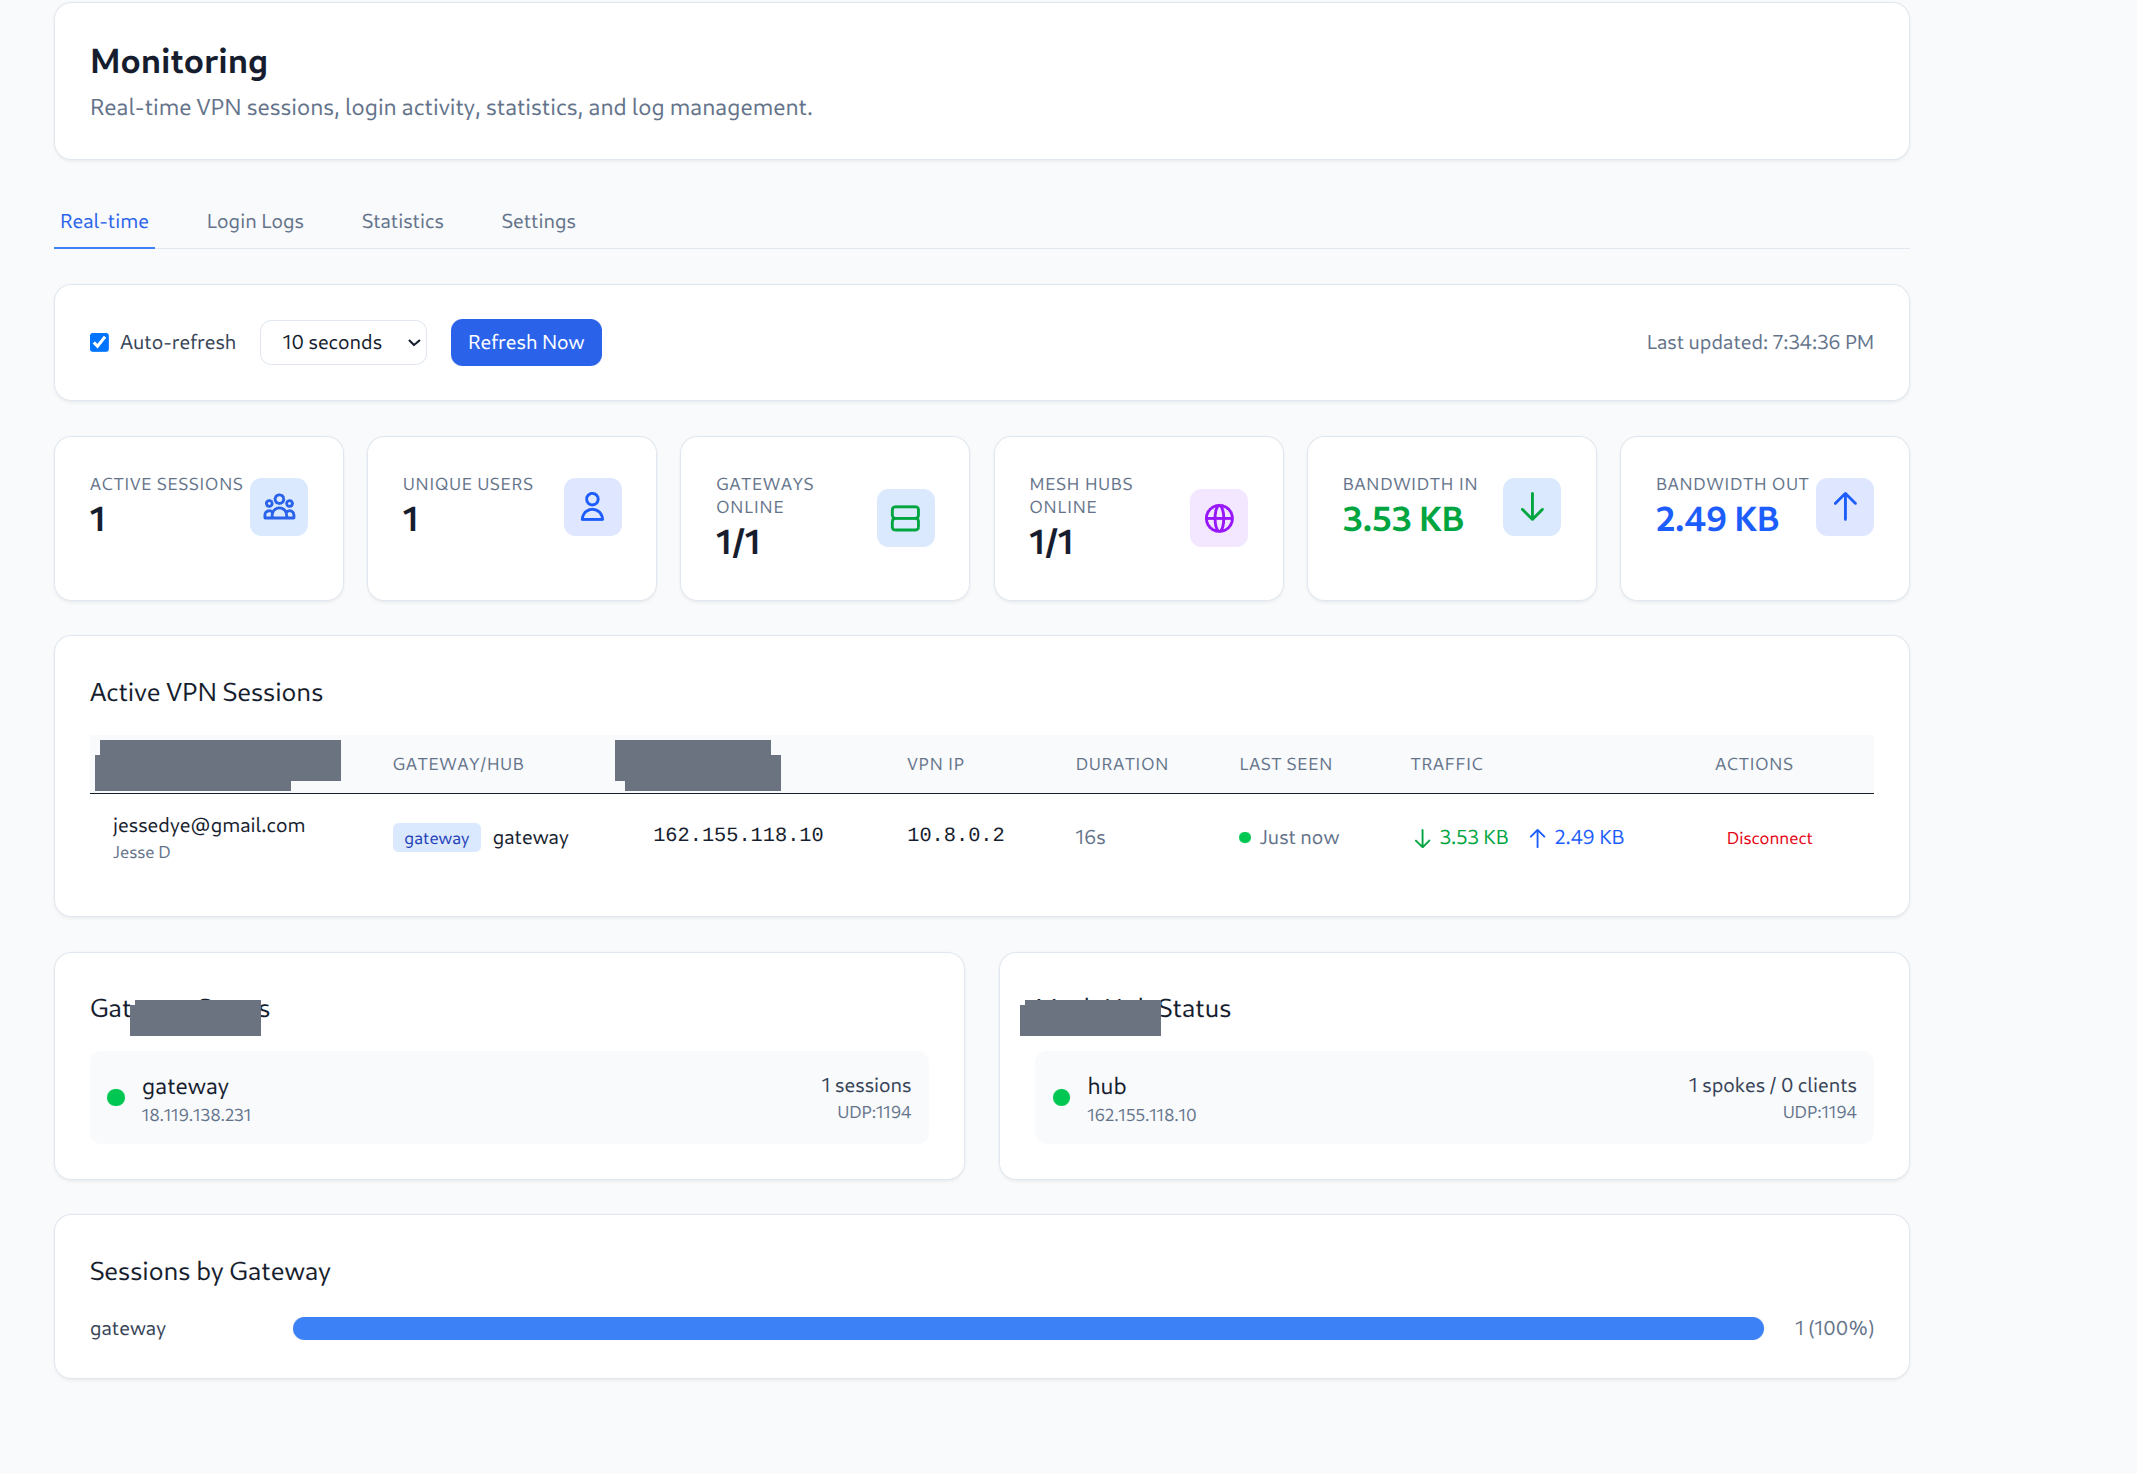Click the Mesh Hubs Online globe icon
The image size is (2137, 1474).
tap(1218, 518)
